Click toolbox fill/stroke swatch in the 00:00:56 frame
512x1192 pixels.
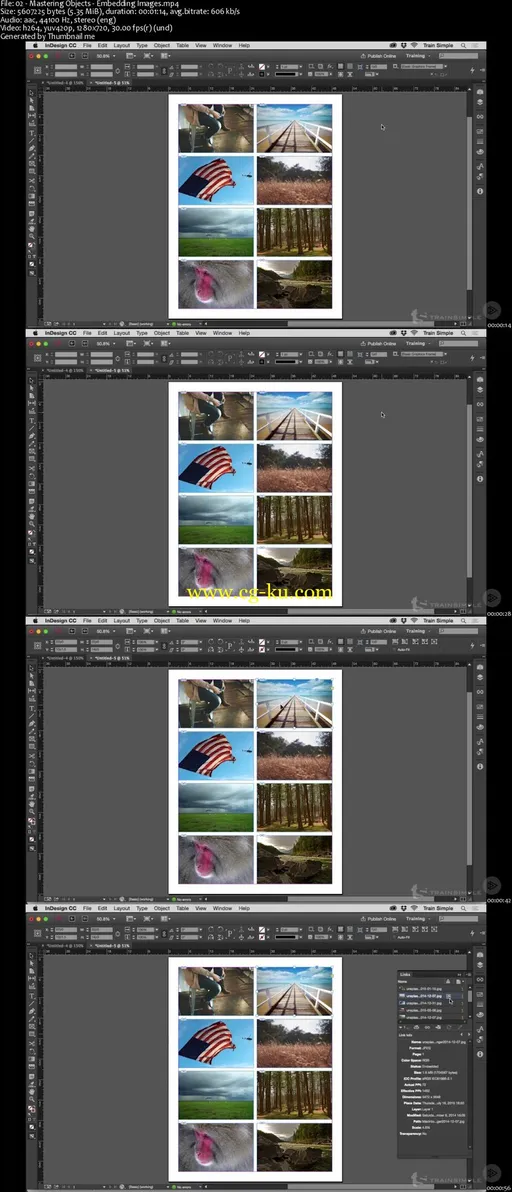point(32,1107)
